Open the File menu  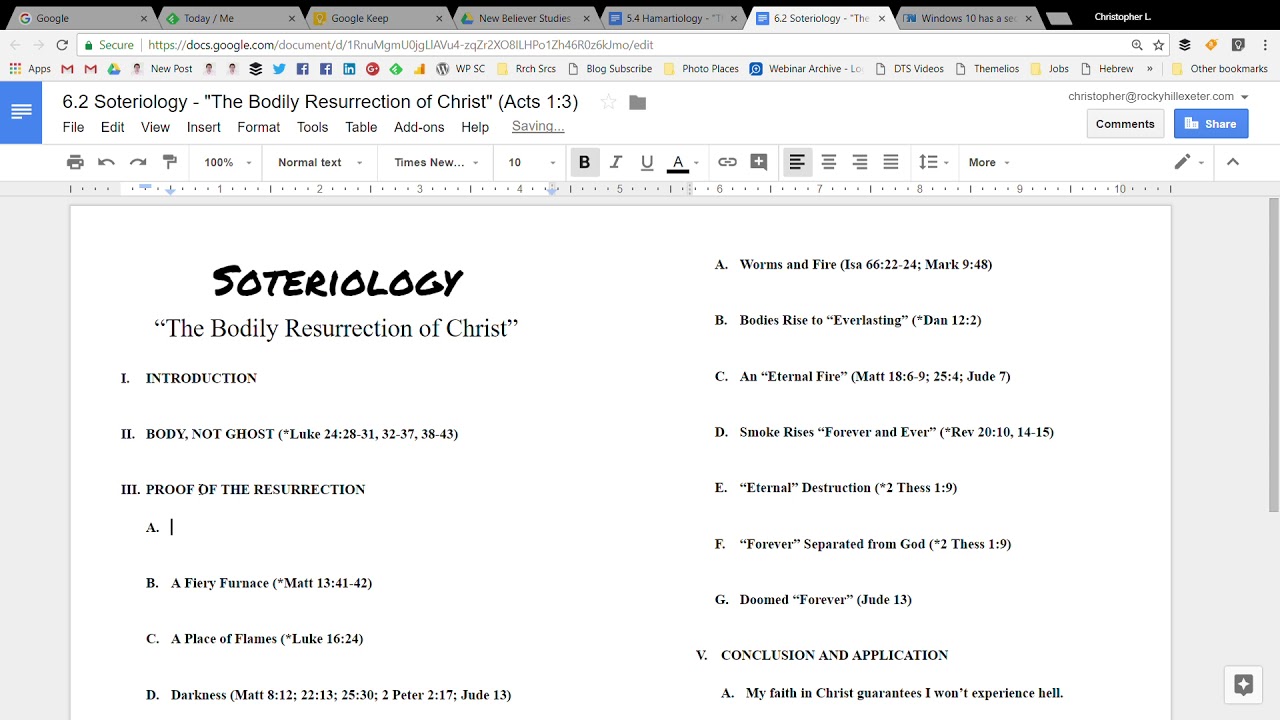tap(73, 127)
